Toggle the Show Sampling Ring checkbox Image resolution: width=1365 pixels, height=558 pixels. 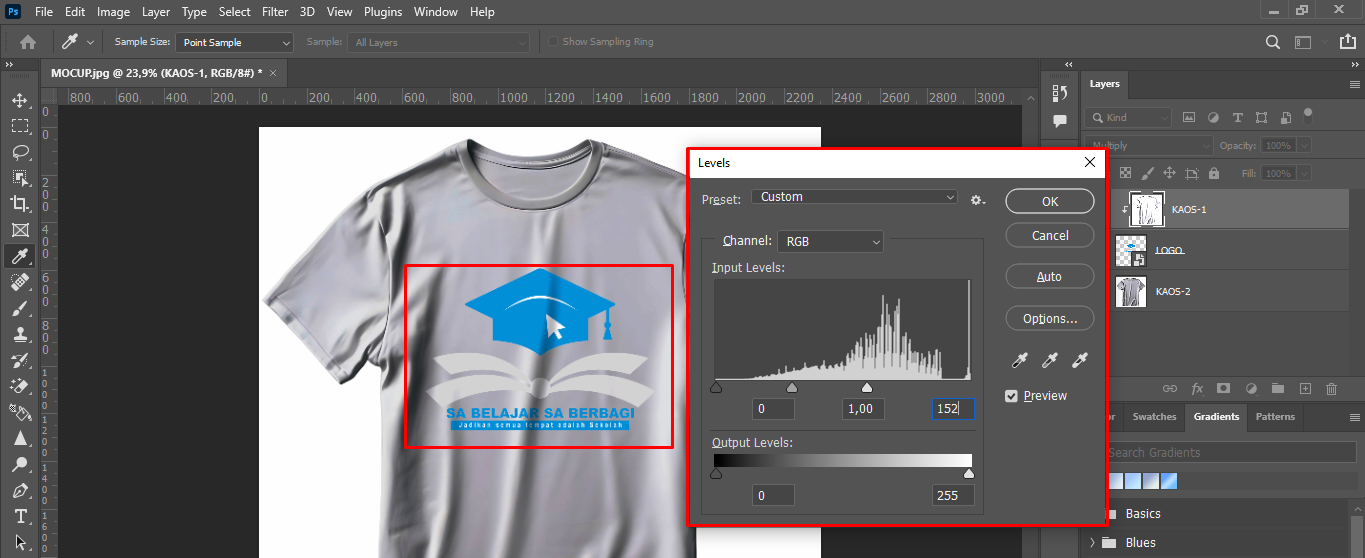pos(553,42)
